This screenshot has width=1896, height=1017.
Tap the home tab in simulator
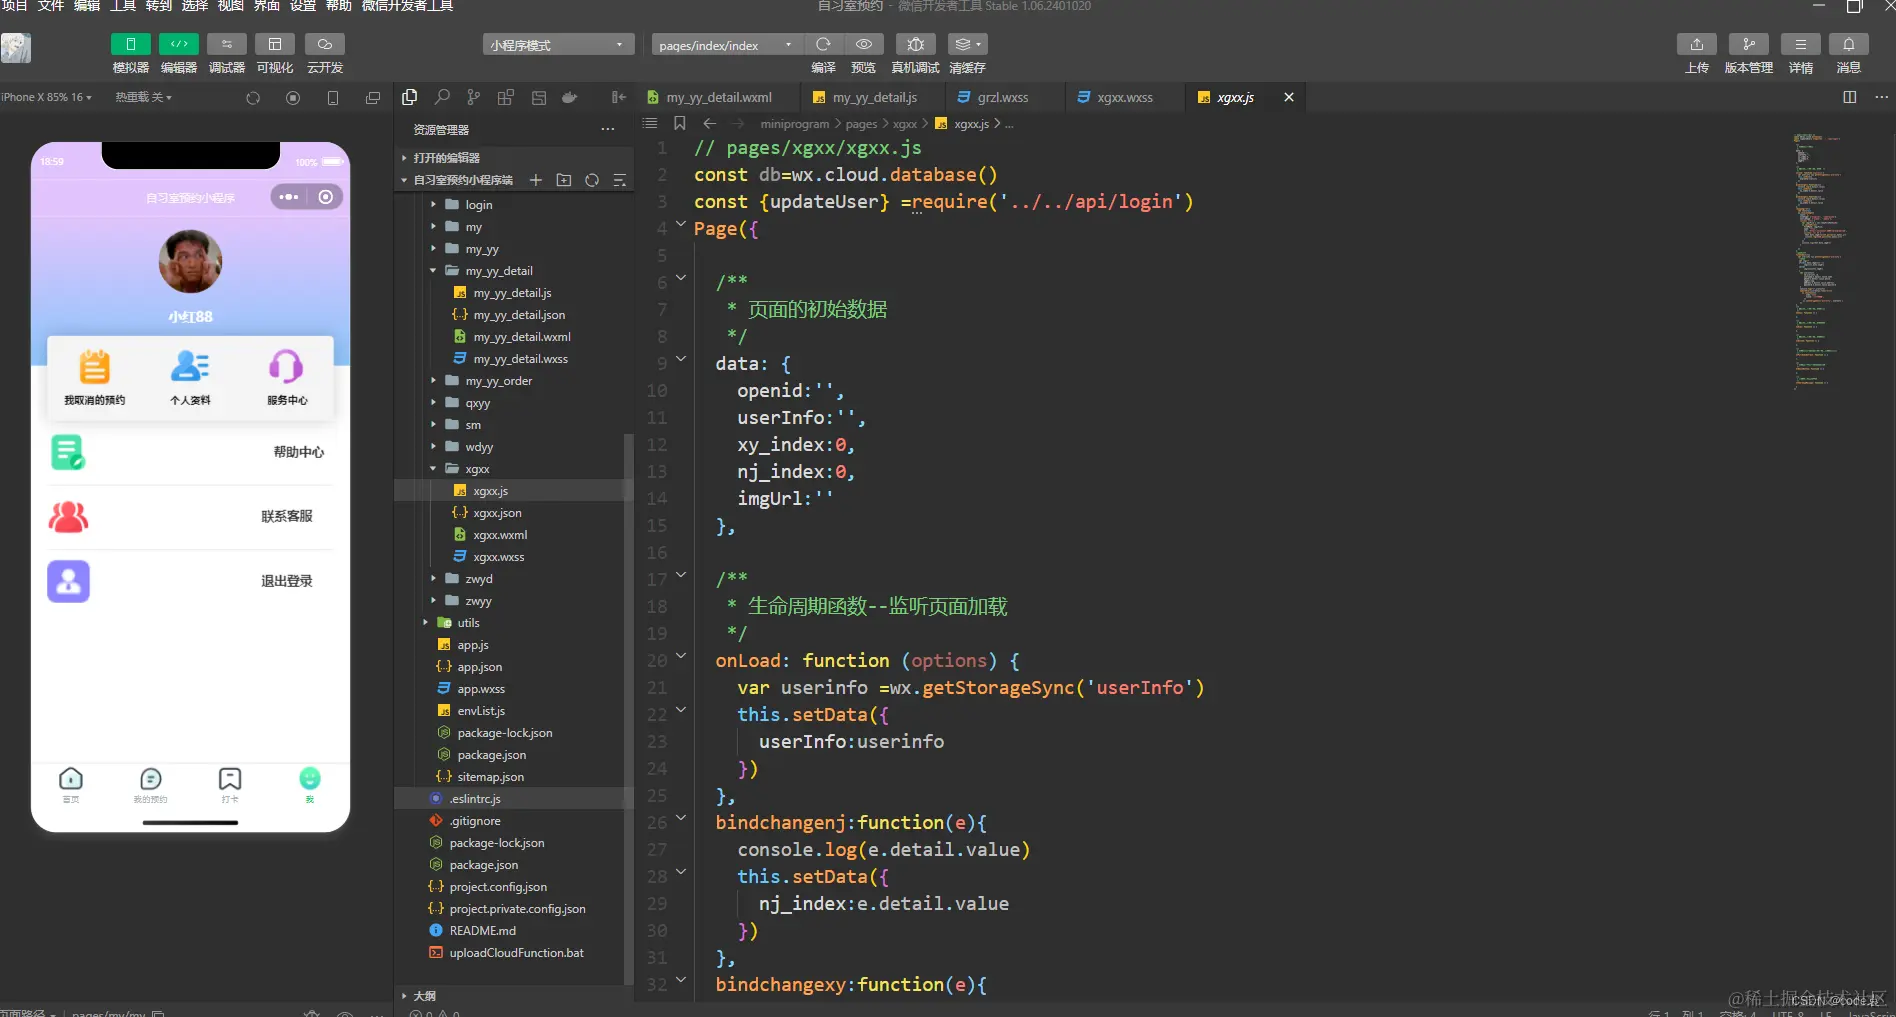click(71, 785)
